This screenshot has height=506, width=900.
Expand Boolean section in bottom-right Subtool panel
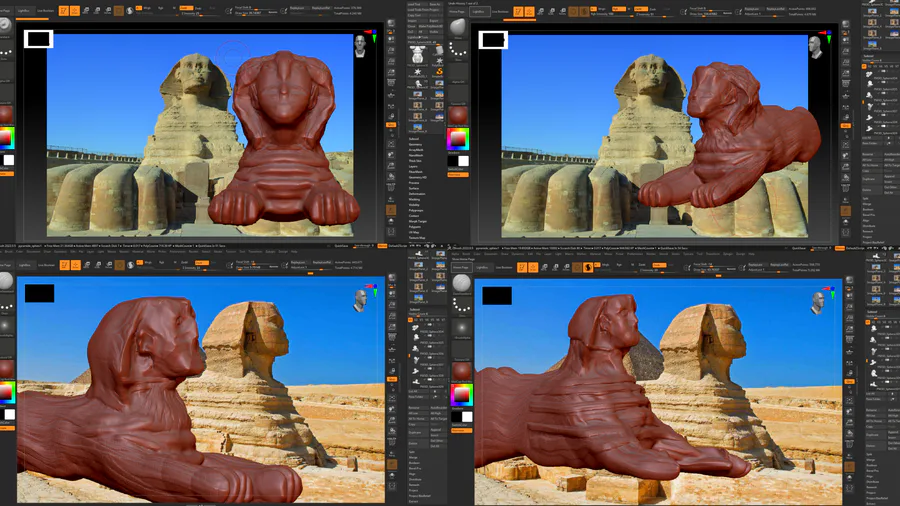click(x=871, y=465)
